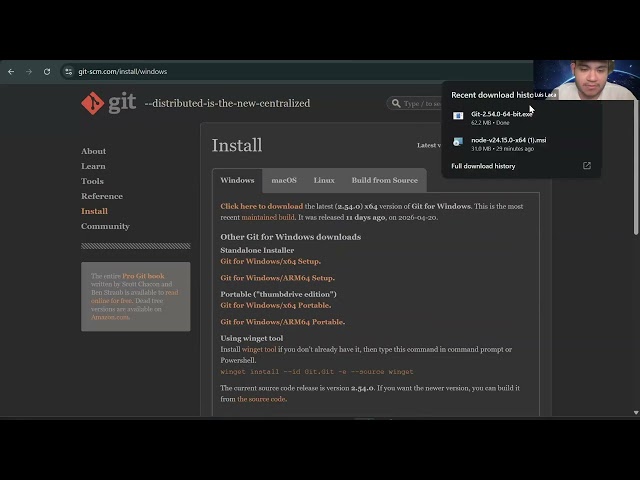
Task: Download Git for Windows/ARM64 Portable
Action: [282, 322]
